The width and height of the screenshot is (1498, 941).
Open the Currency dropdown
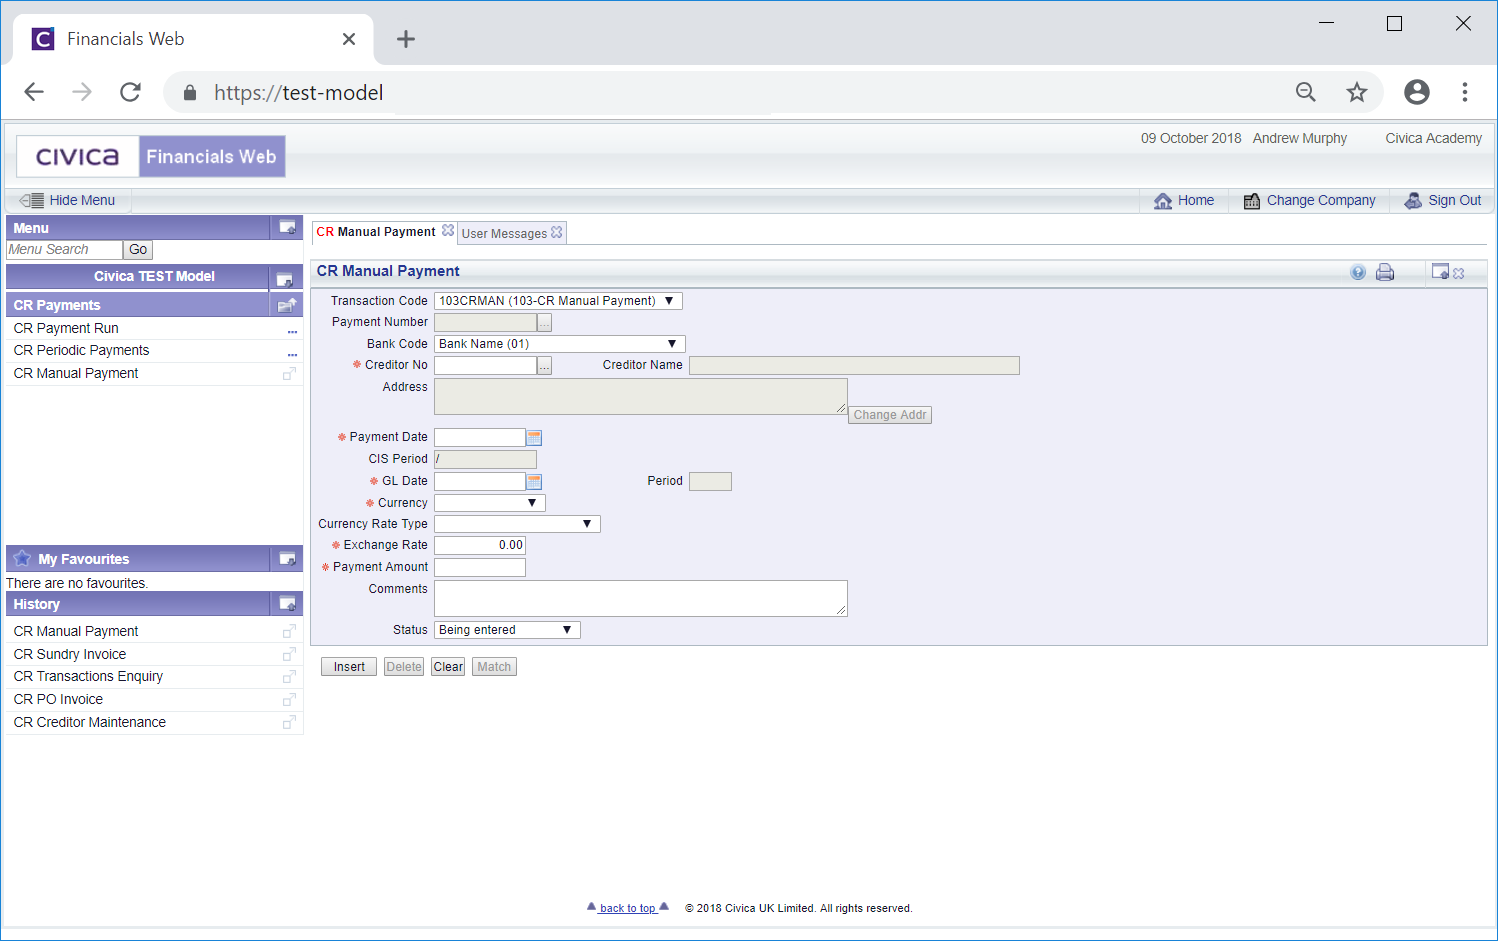[x=490, y=503]
